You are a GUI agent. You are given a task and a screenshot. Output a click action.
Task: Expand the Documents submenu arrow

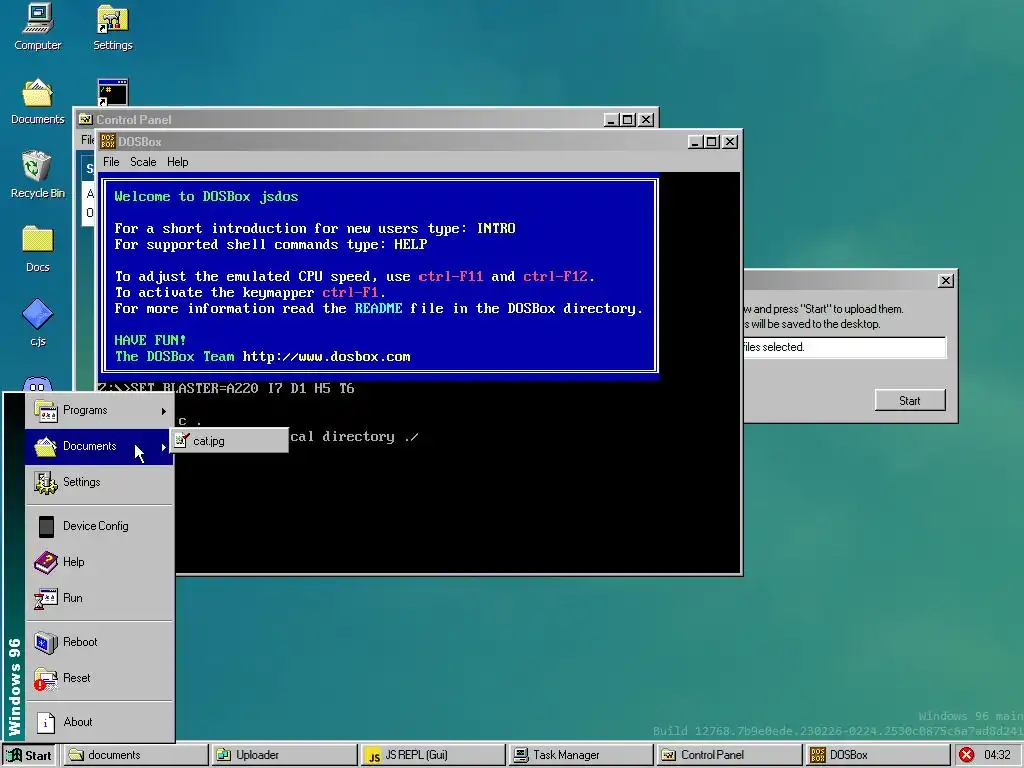163,447
